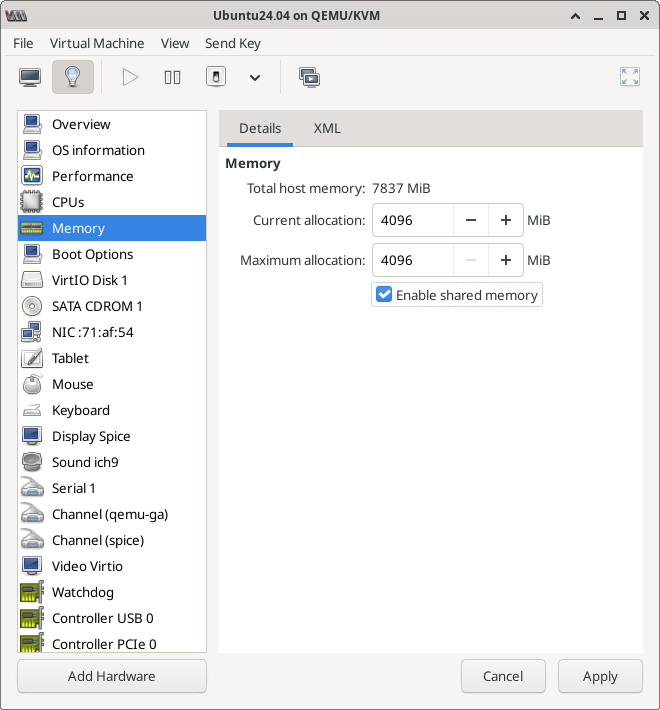Open Video Virtio hardware entry
The height and width of the screenshot is (710, 660).
(87, 566)
